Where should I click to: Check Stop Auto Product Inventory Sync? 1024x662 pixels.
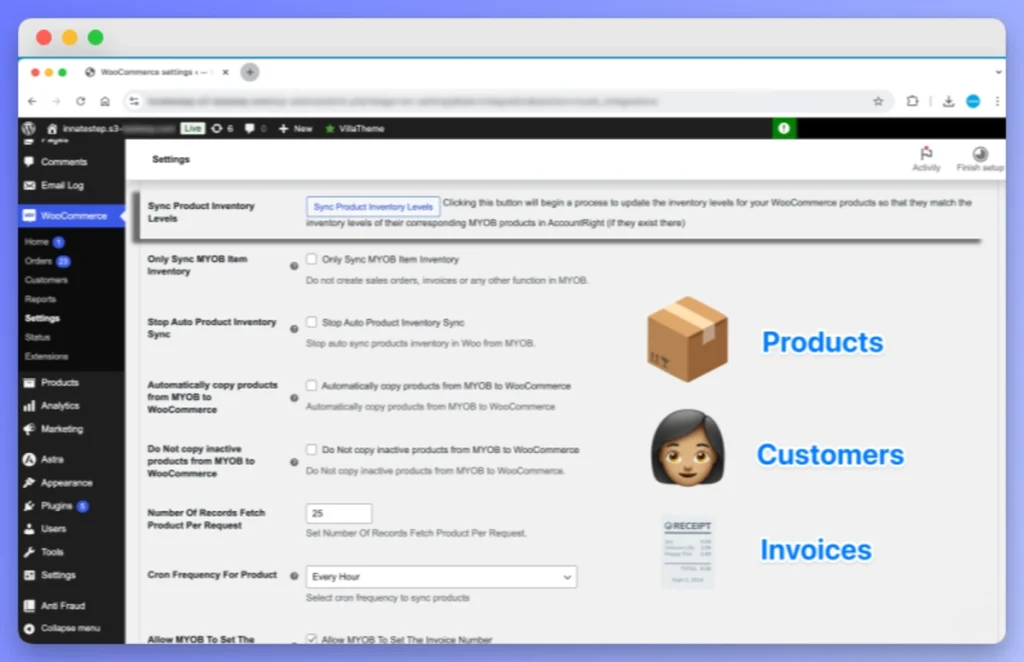(x=313, y=322)
